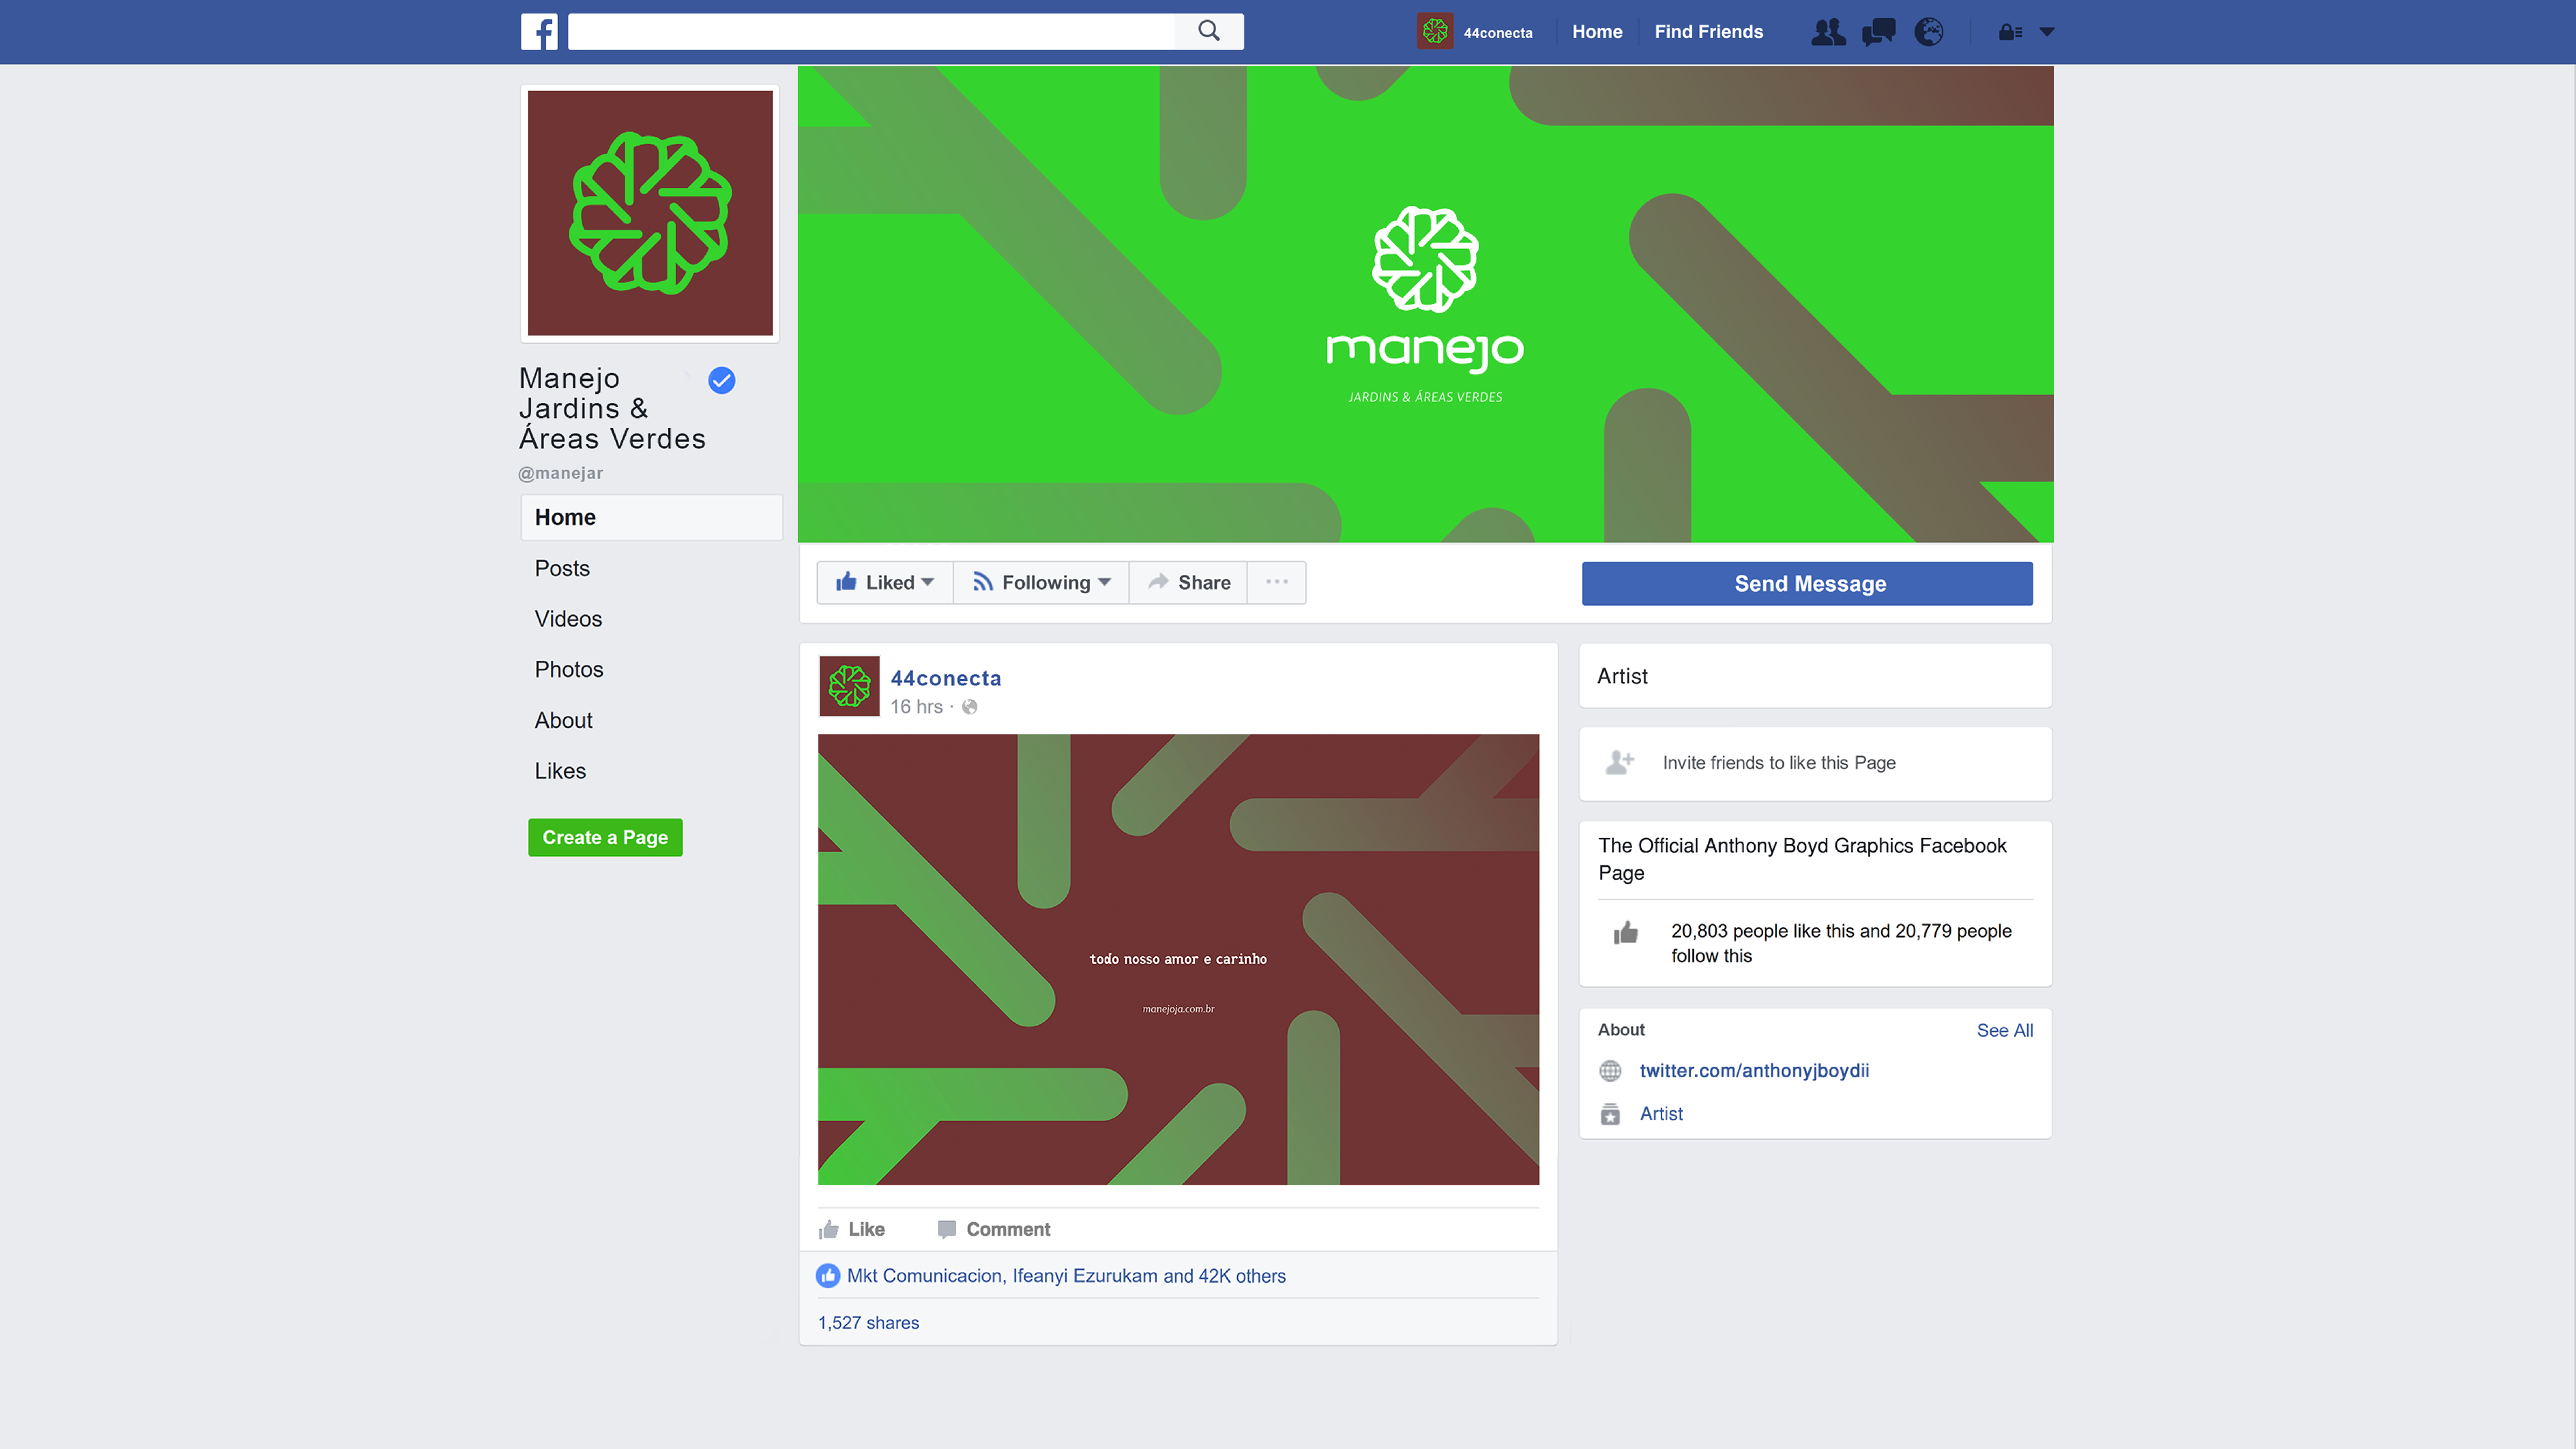Open friend requests icon

pos(1828,32)
